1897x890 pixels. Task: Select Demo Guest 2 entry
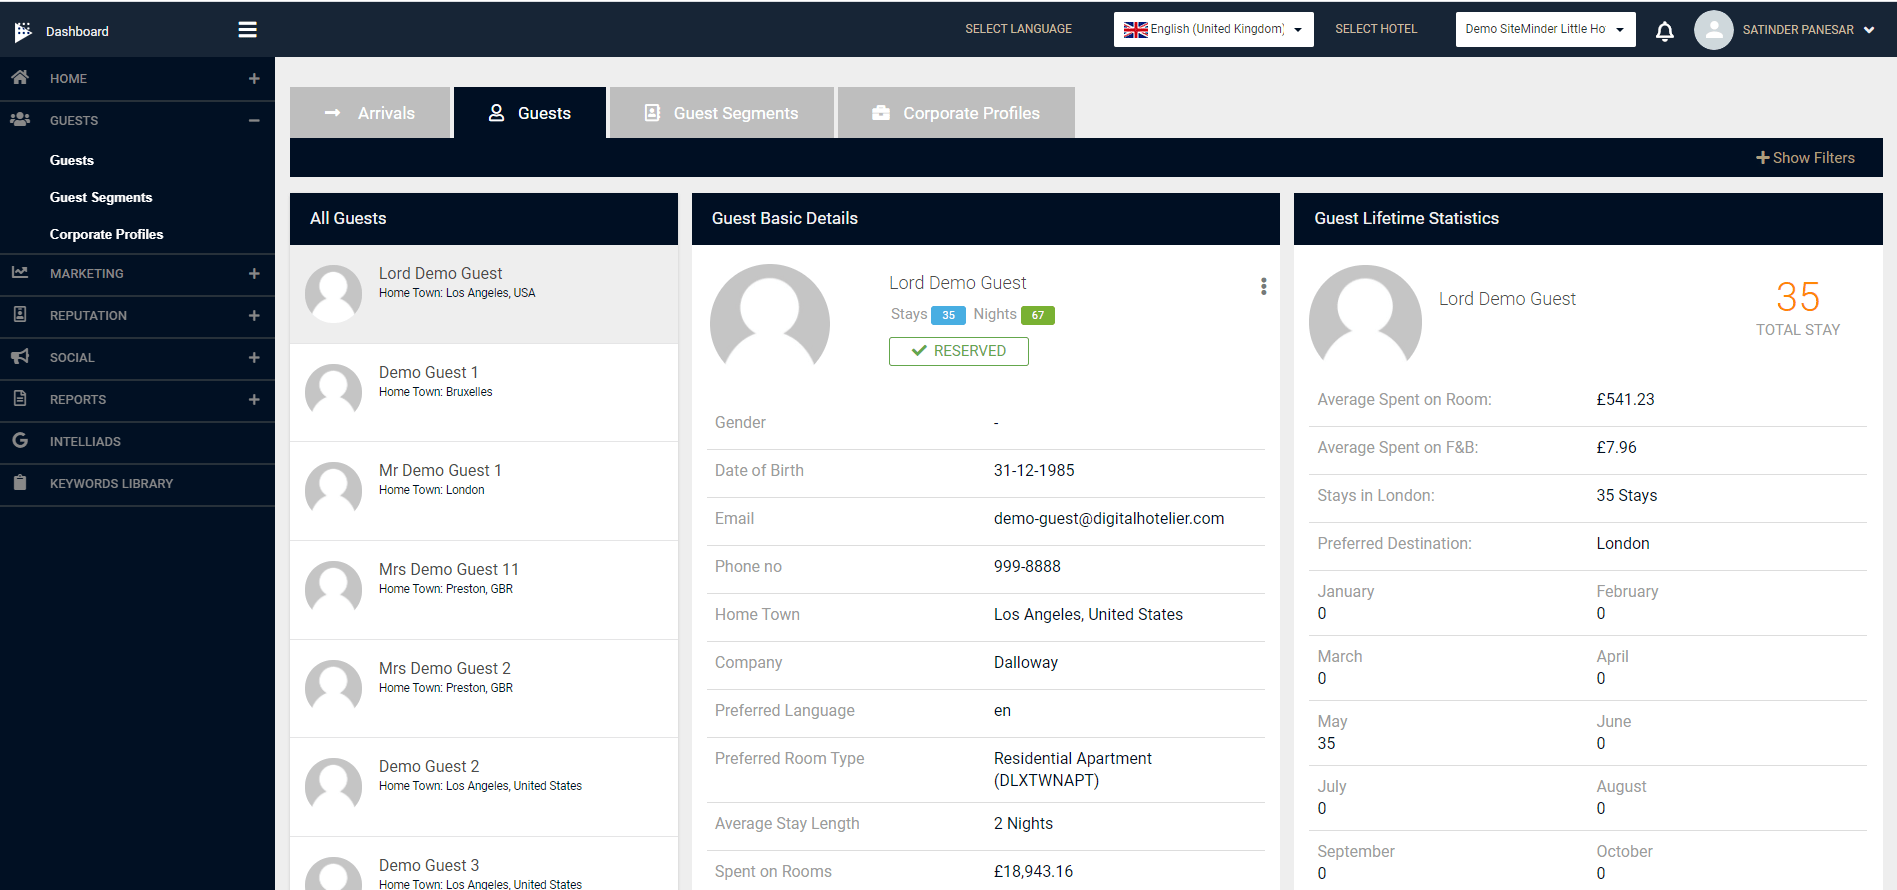484,787
